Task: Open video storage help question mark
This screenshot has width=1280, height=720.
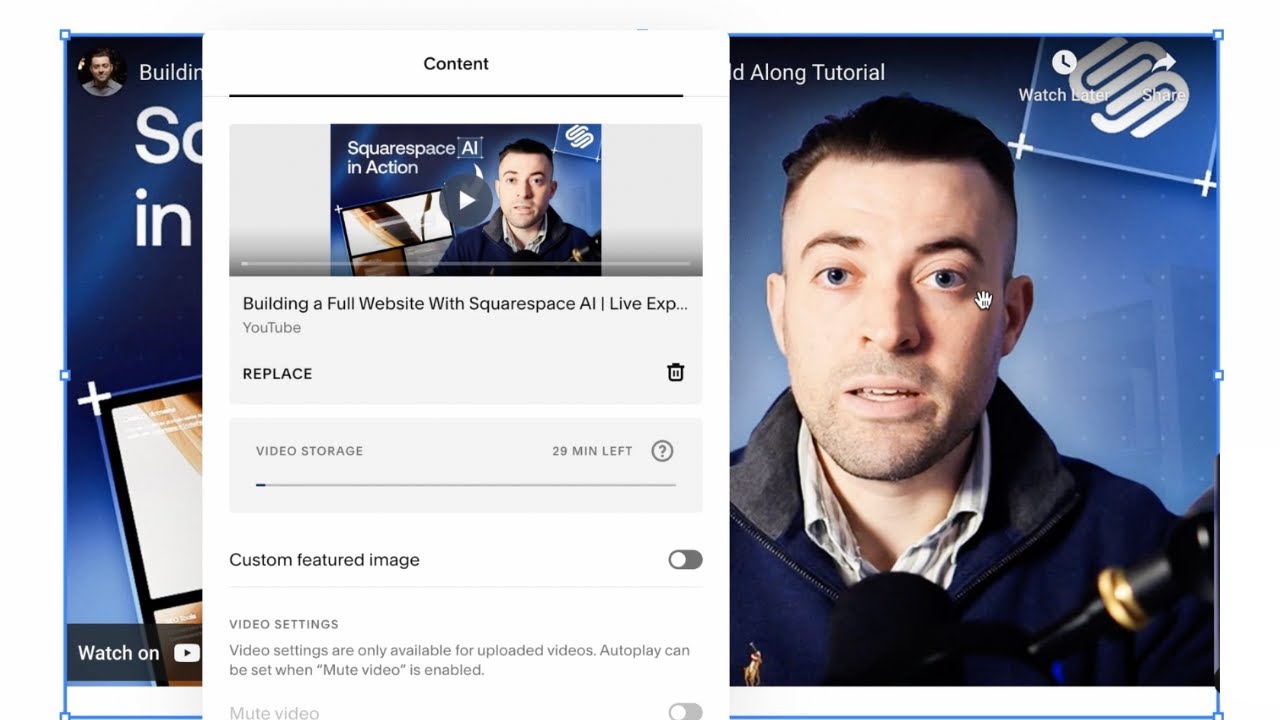Action: tap(662, 451)
